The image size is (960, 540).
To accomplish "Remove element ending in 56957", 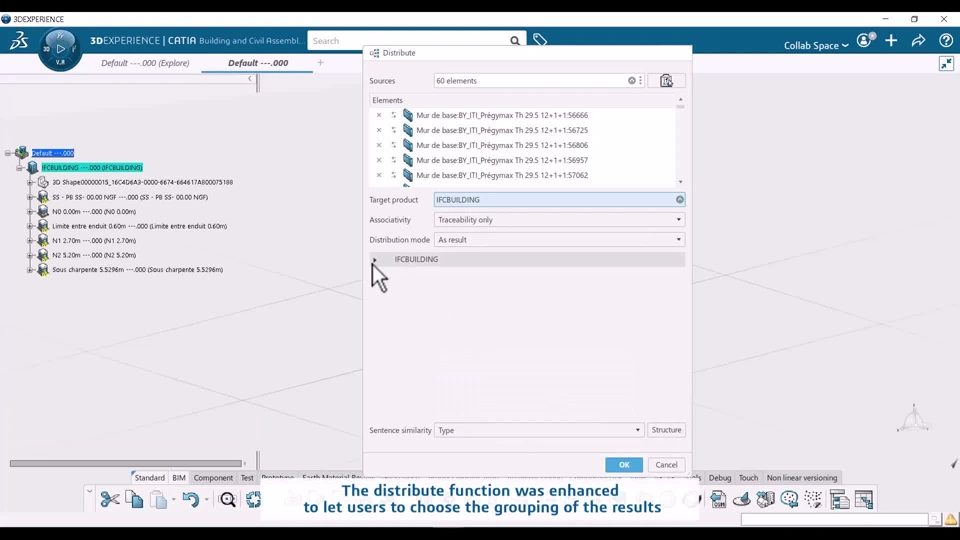I will [x=379, y=160].
